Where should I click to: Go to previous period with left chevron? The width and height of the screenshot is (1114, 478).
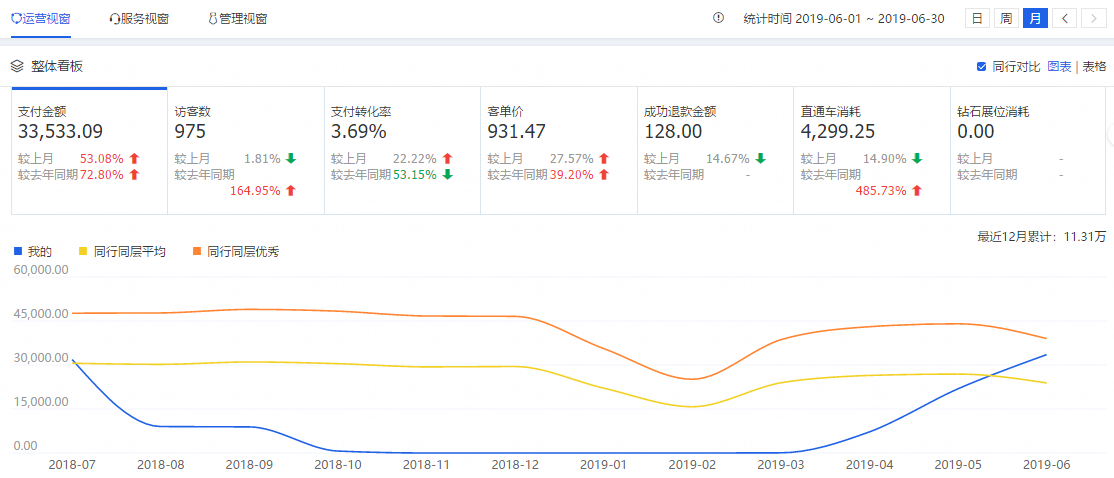pyautogui.click(x=1065, y=18)
